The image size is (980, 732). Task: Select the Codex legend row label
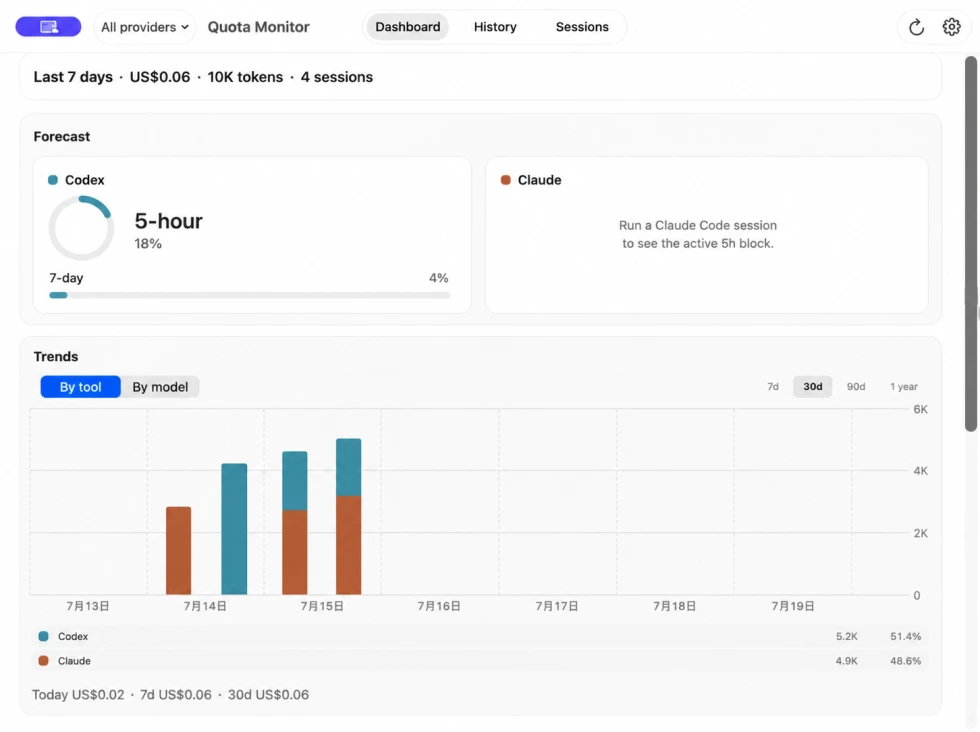point(72,636)
